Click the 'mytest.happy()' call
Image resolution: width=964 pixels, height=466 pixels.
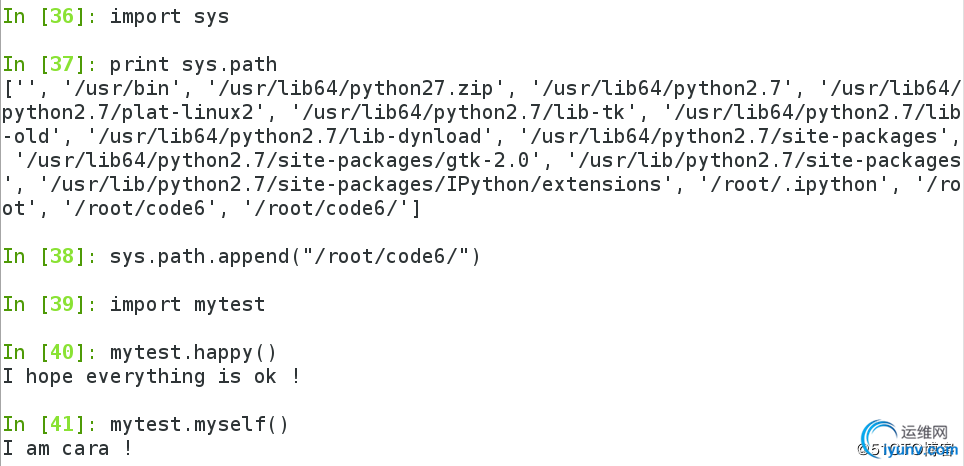[x=193, y=352]
